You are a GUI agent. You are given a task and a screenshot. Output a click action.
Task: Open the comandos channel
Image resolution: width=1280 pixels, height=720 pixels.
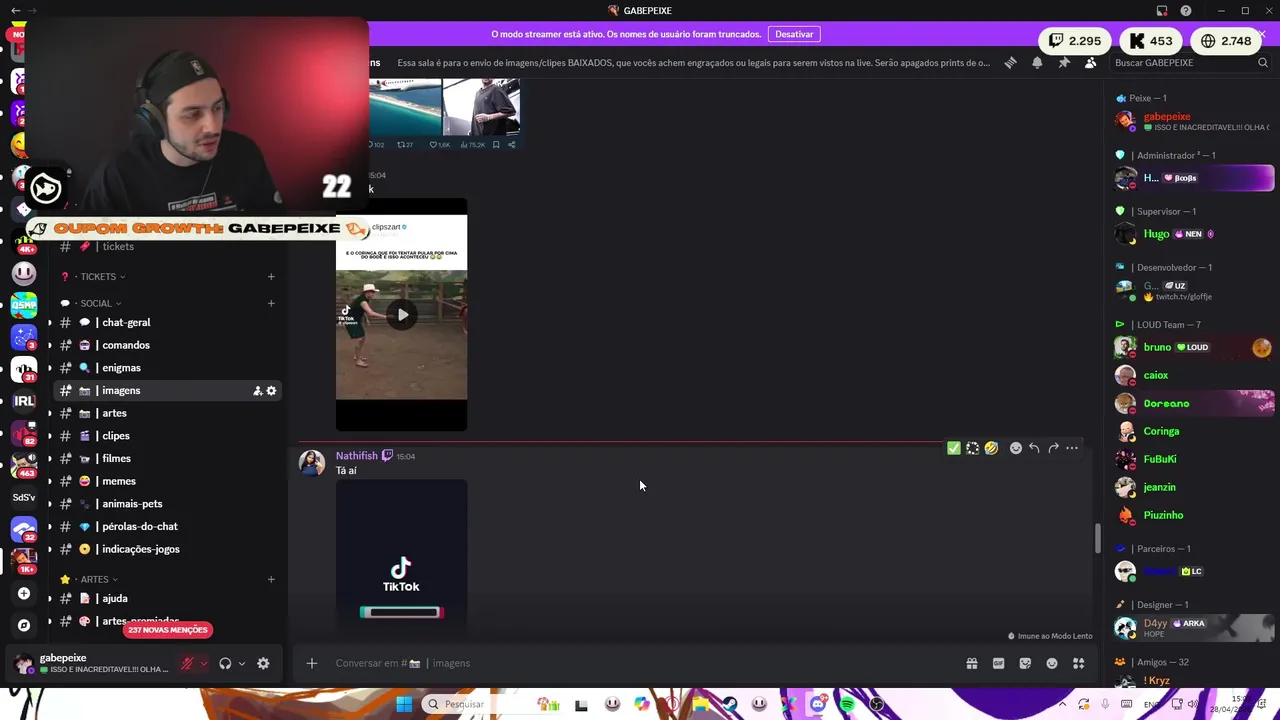tap(167, 345)
